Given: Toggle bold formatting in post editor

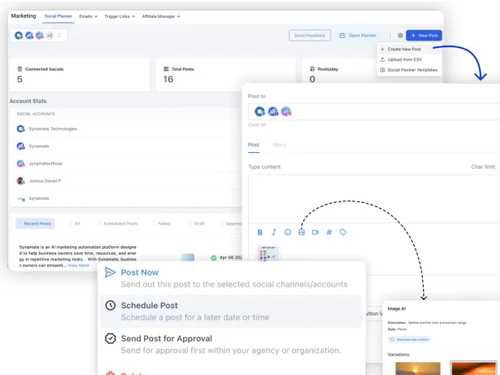Looking at the screenshot, I should pyautogui.click(x=260, y=232).
